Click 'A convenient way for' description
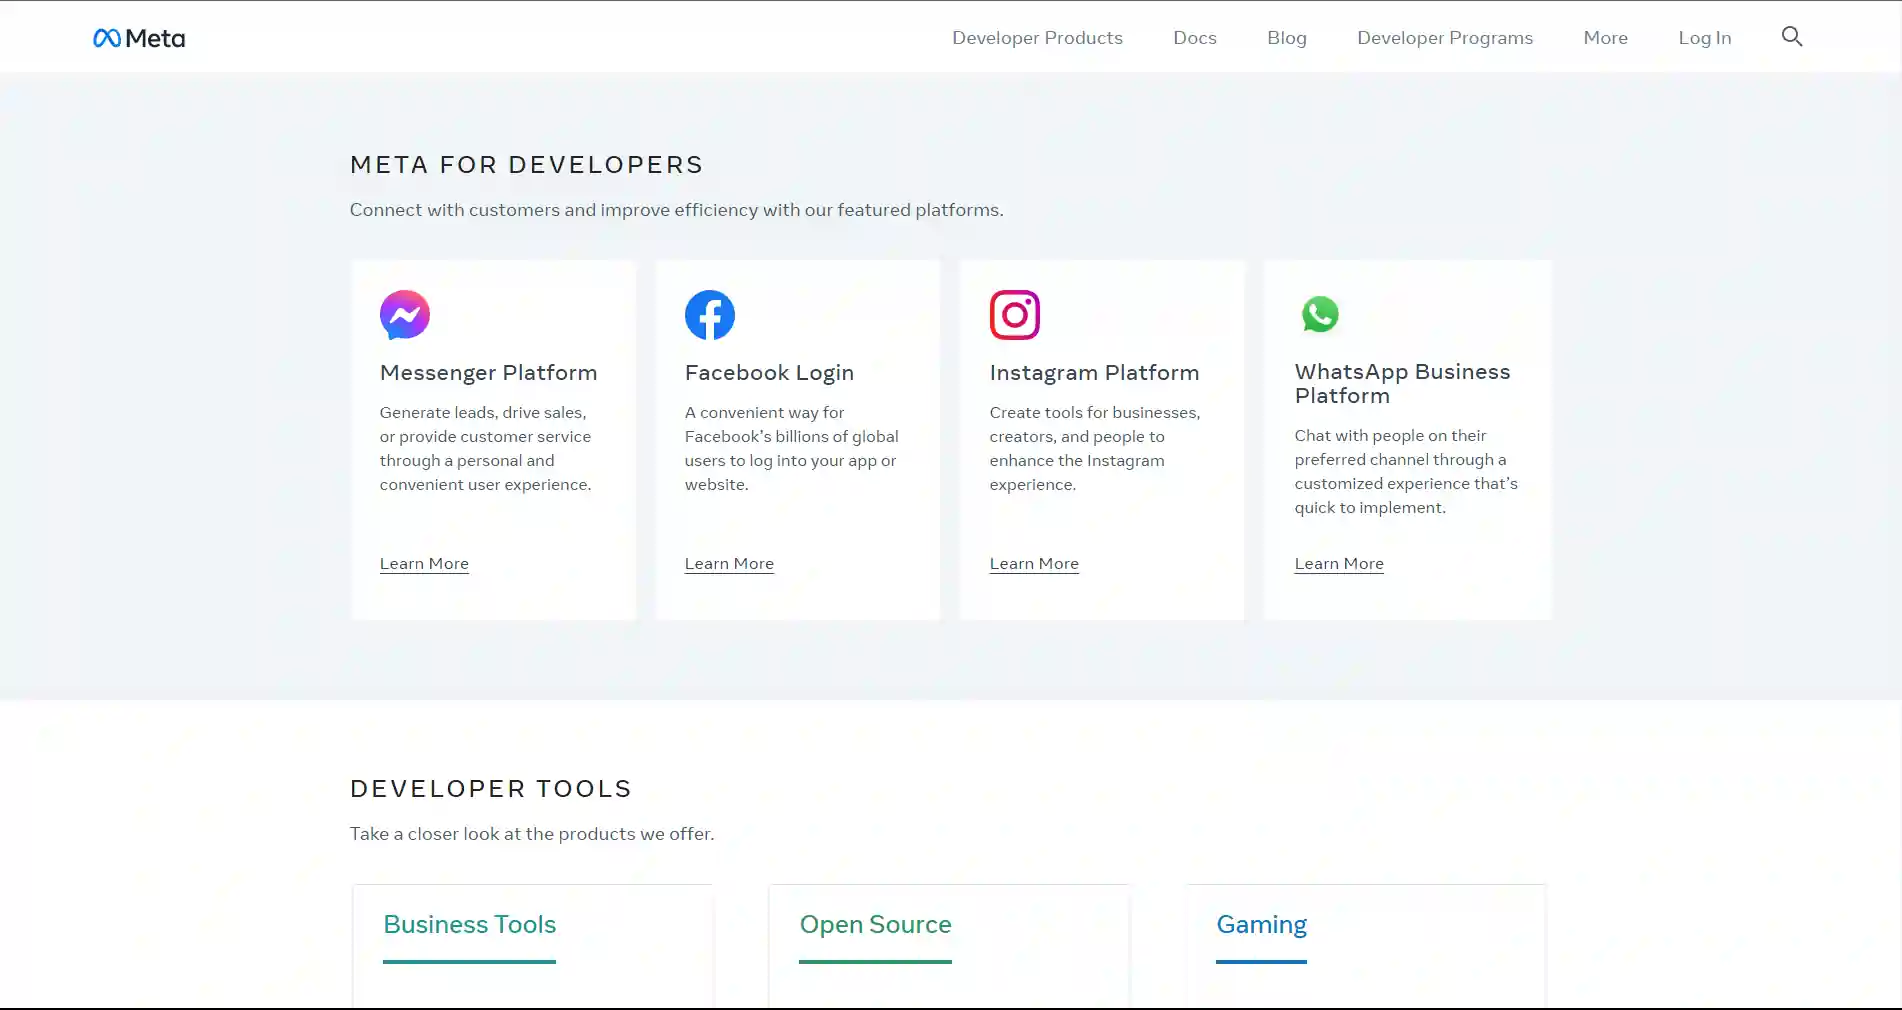 click(x=791, y=449)
